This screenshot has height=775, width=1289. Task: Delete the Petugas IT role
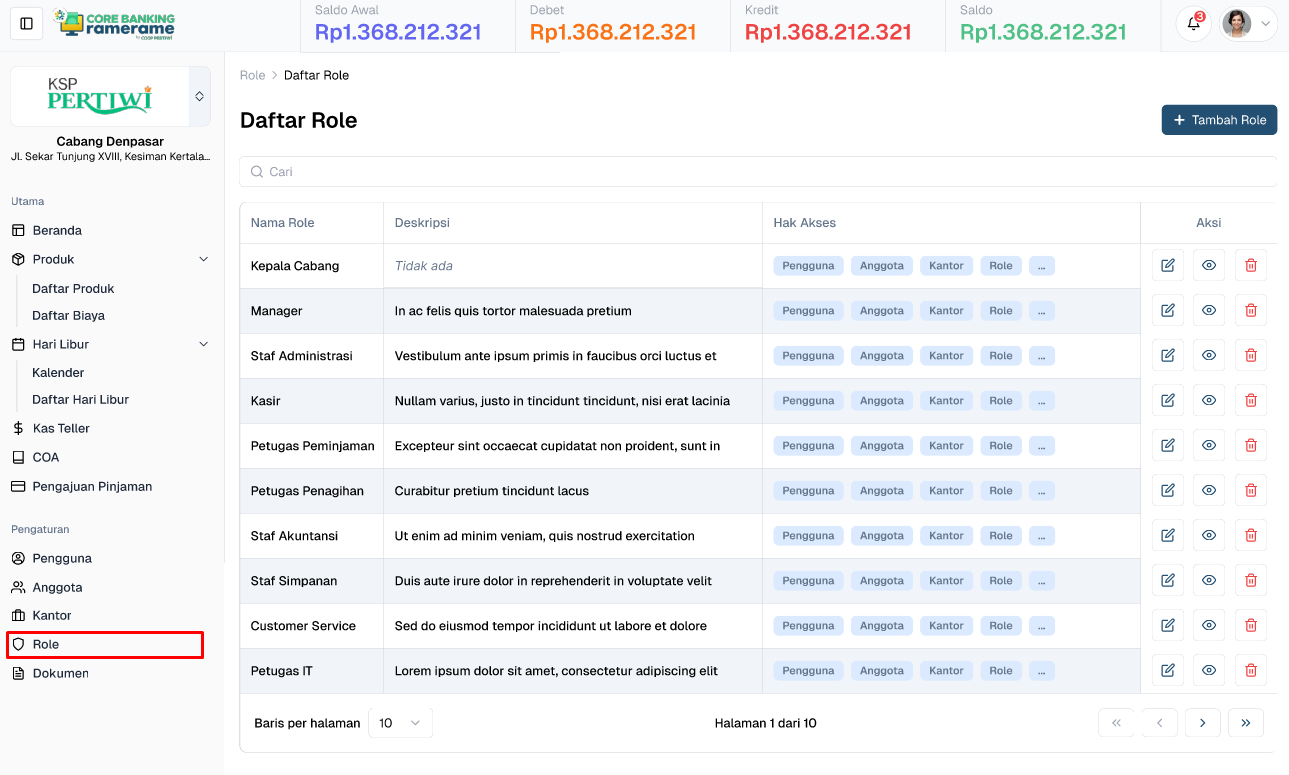click(1250, 670)
